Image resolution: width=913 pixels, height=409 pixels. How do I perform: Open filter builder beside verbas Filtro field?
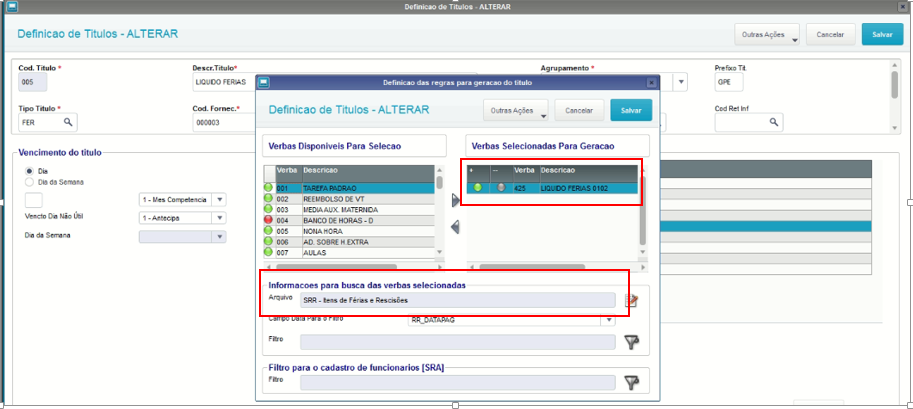(x=631, y=342)
